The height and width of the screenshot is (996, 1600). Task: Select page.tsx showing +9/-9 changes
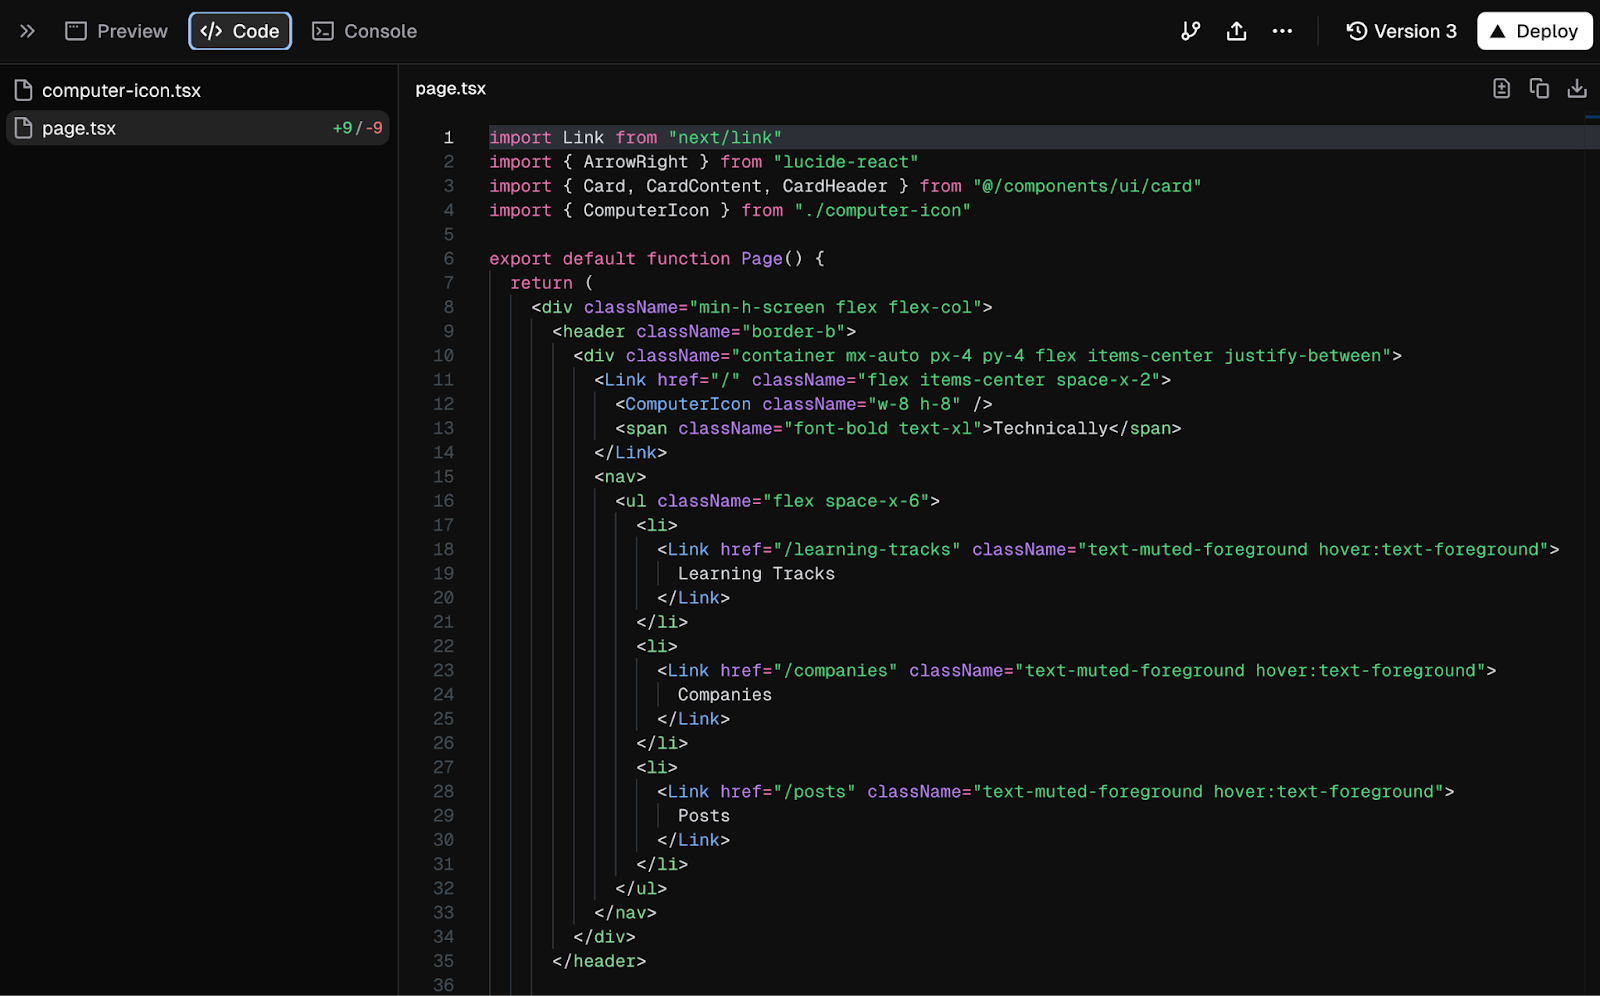80,128
